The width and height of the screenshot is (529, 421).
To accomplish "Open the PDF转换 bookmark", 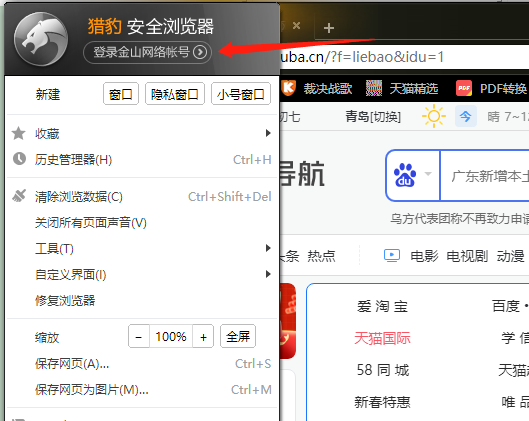I will 503,89.
